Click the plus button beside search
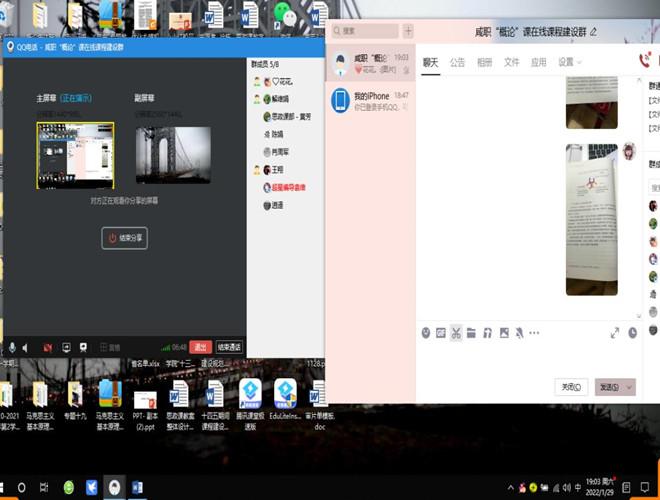 [x=407, y=31]
